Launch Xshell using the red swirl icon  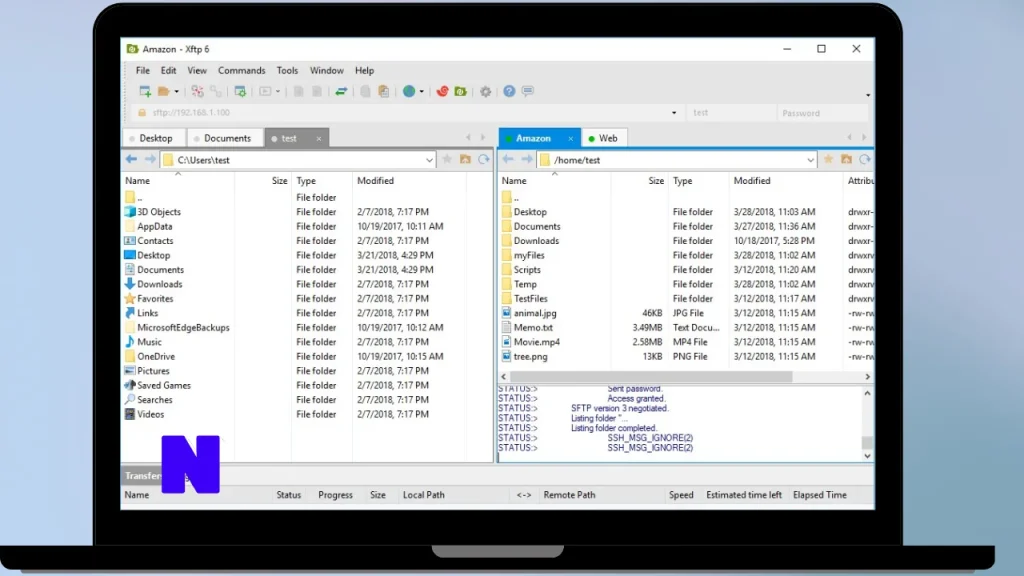pyautogui.click(x=442, y=91)
